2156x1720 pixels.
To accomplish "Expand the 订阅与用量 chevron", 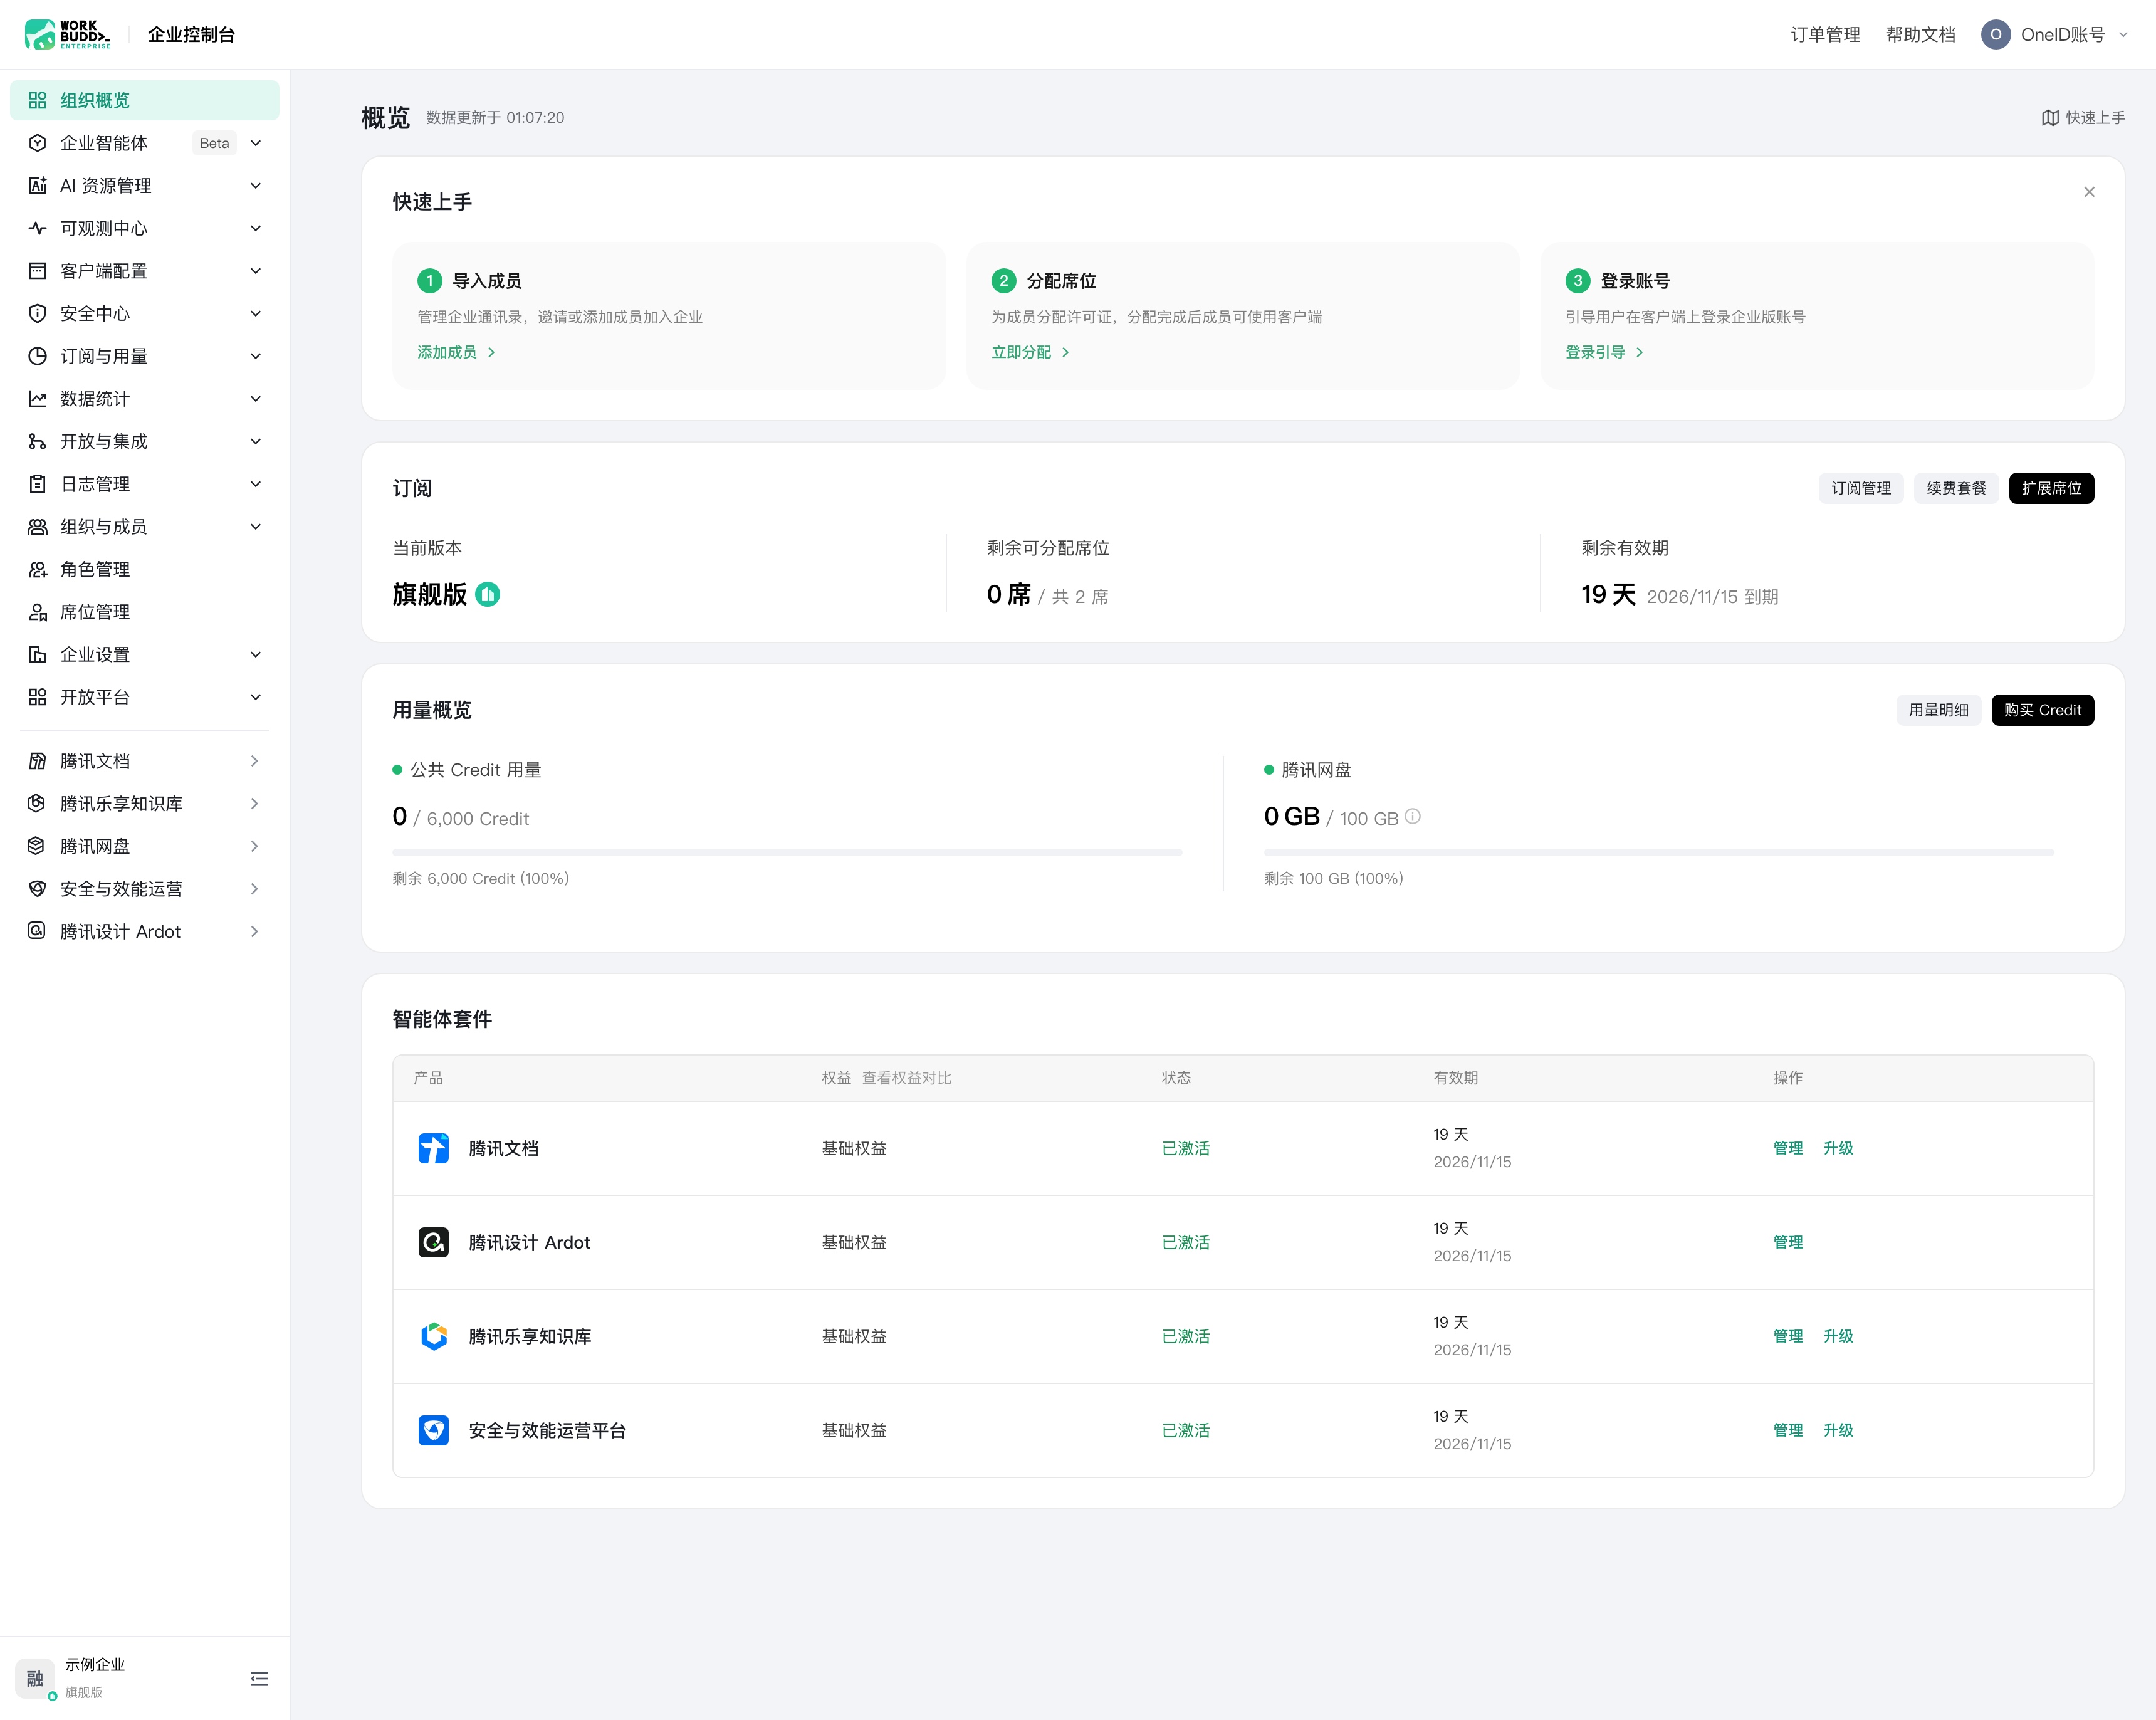I will (x=256, y=356).
